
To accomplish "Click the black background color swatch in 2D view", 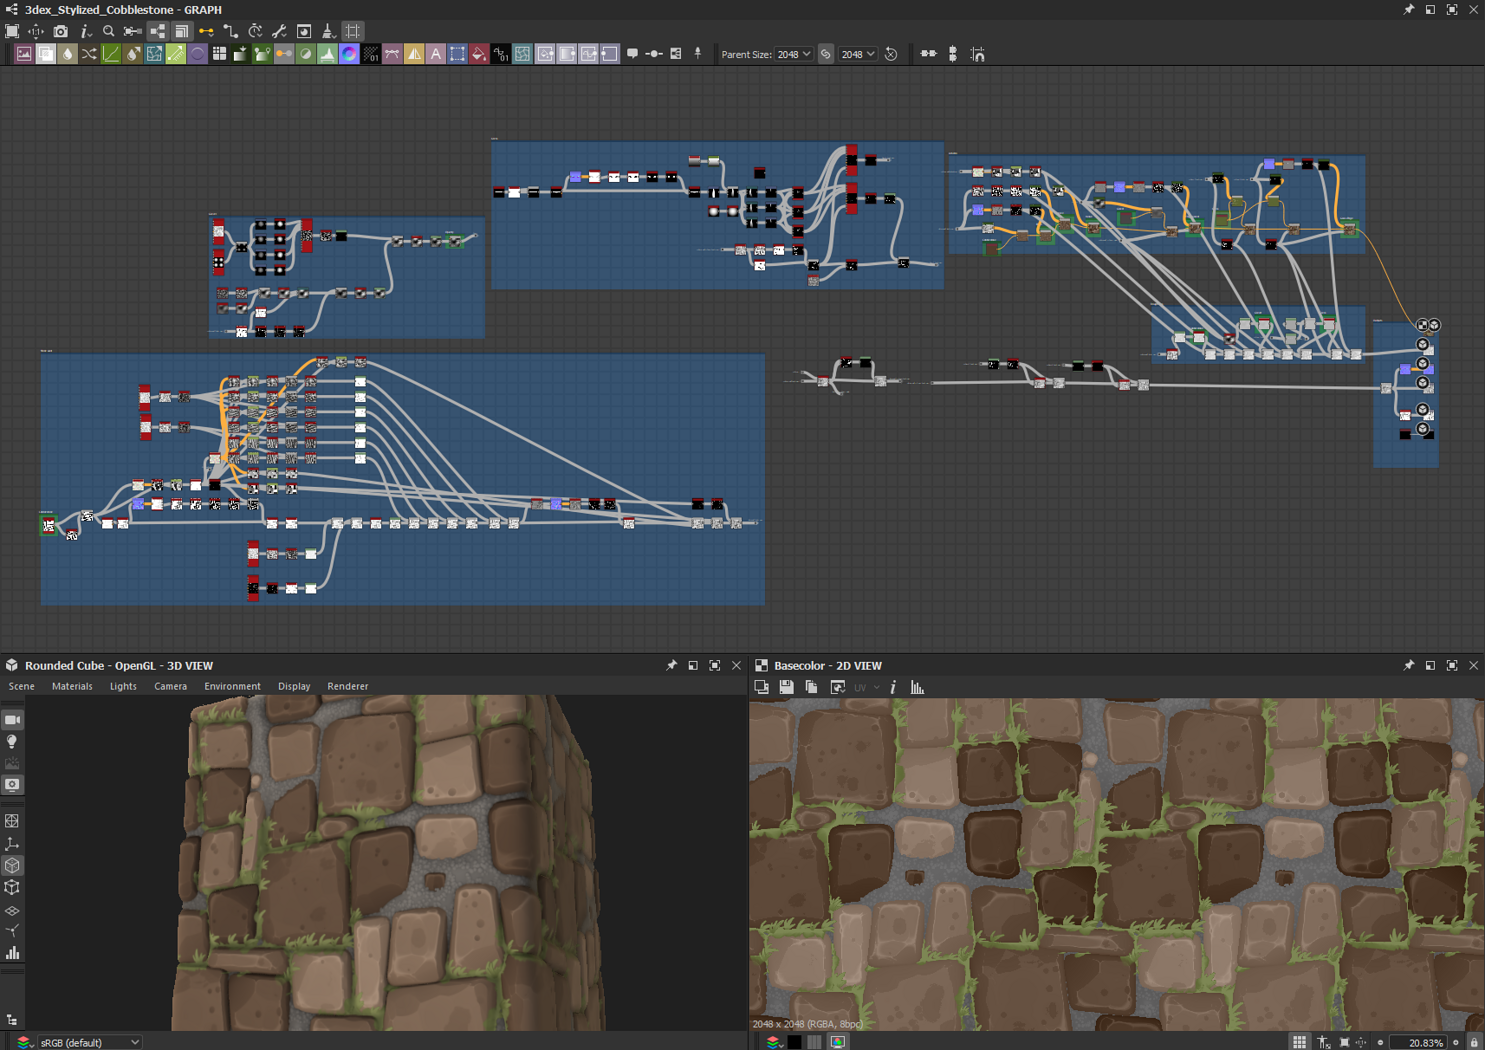I will coord(794,1042).
